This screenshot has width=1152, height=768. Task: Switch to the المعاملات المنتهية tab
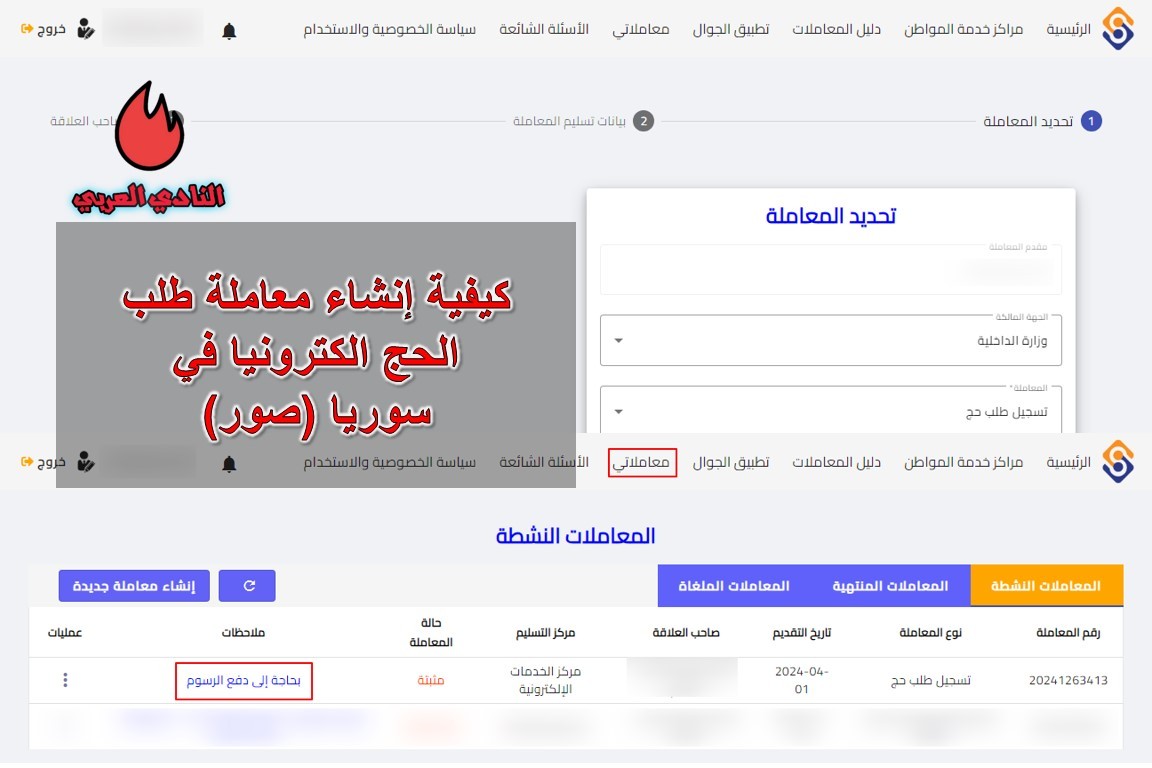pyautogui.click(x=890, y=586)
